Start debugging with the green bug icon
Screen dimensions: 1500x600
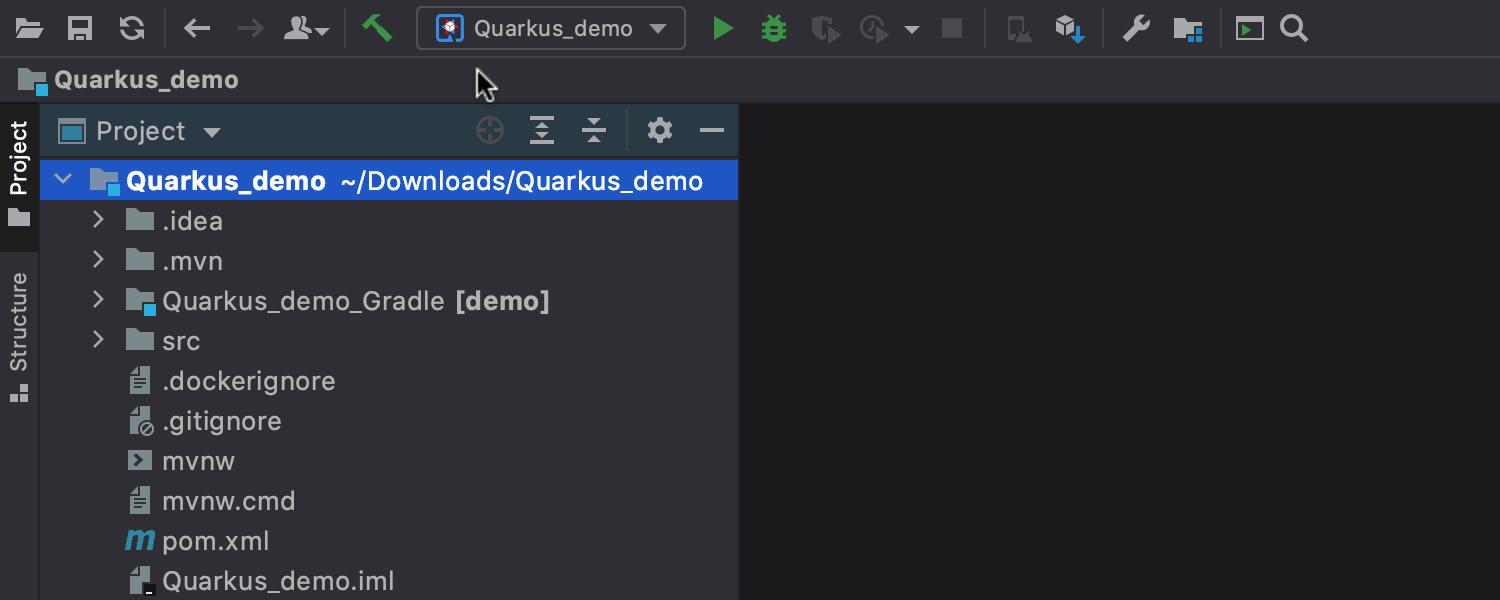tap(773, 29)
